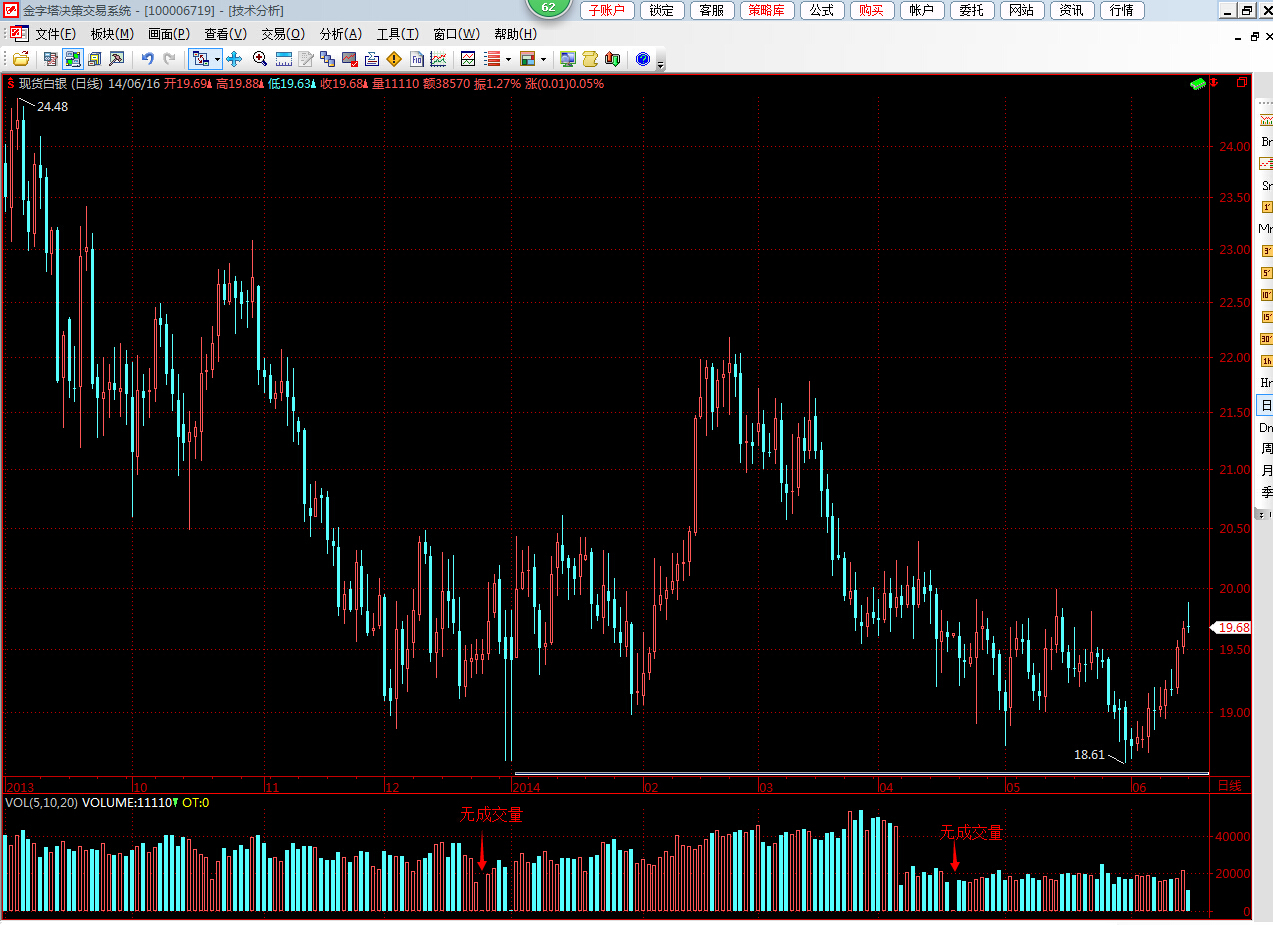The image size is (1273, 925).
Task: Click the Fid document icon
Action: point(417,59)
